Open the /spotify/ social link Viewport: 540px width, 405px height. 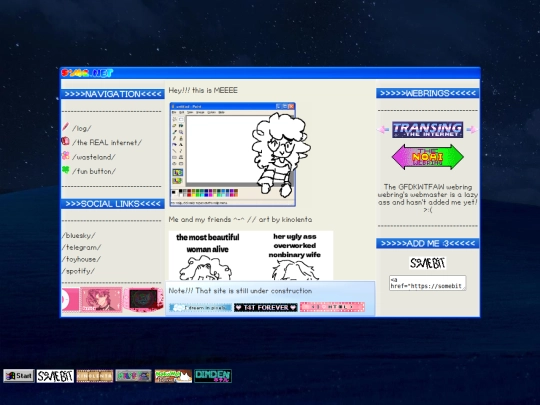79,271
